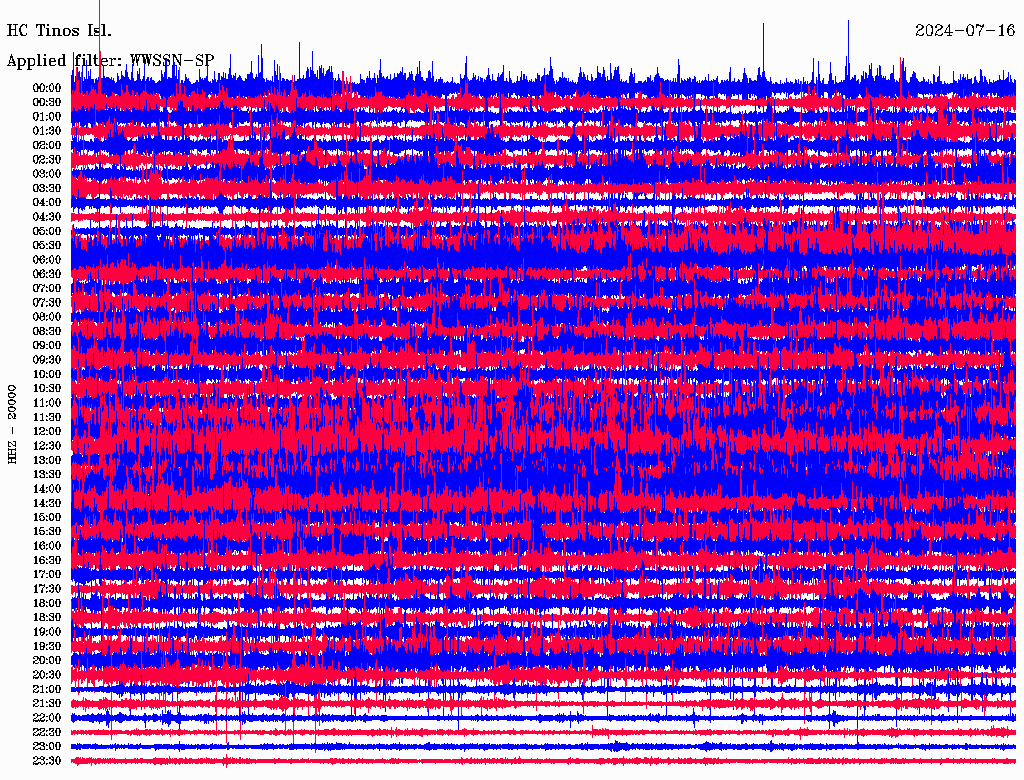Select the 17:30 time label
The width and height of the screenshot is (1024, 780).
tap(47, 589)
